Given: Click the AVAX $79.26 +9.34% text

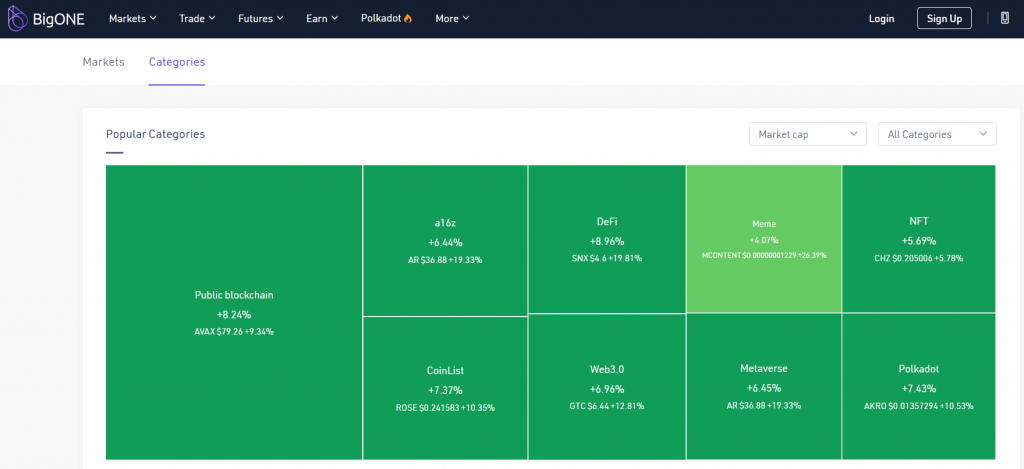Looking at the screenshot, I should [x=234, y=332].
